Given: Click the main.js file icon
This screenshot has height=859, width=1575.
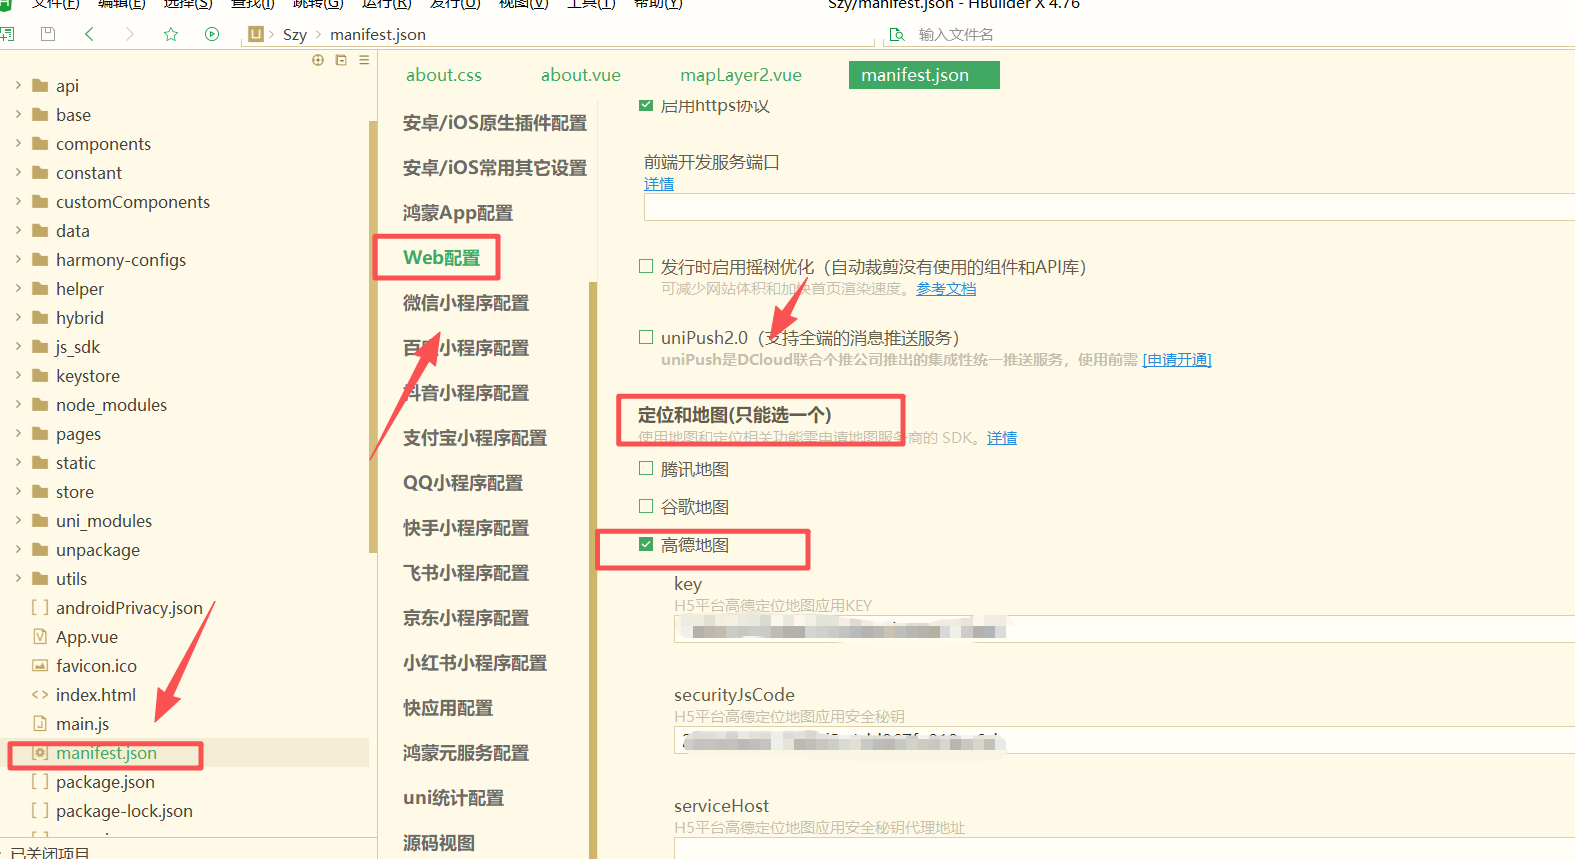Looking at the screenshot, I should [40, 723].
